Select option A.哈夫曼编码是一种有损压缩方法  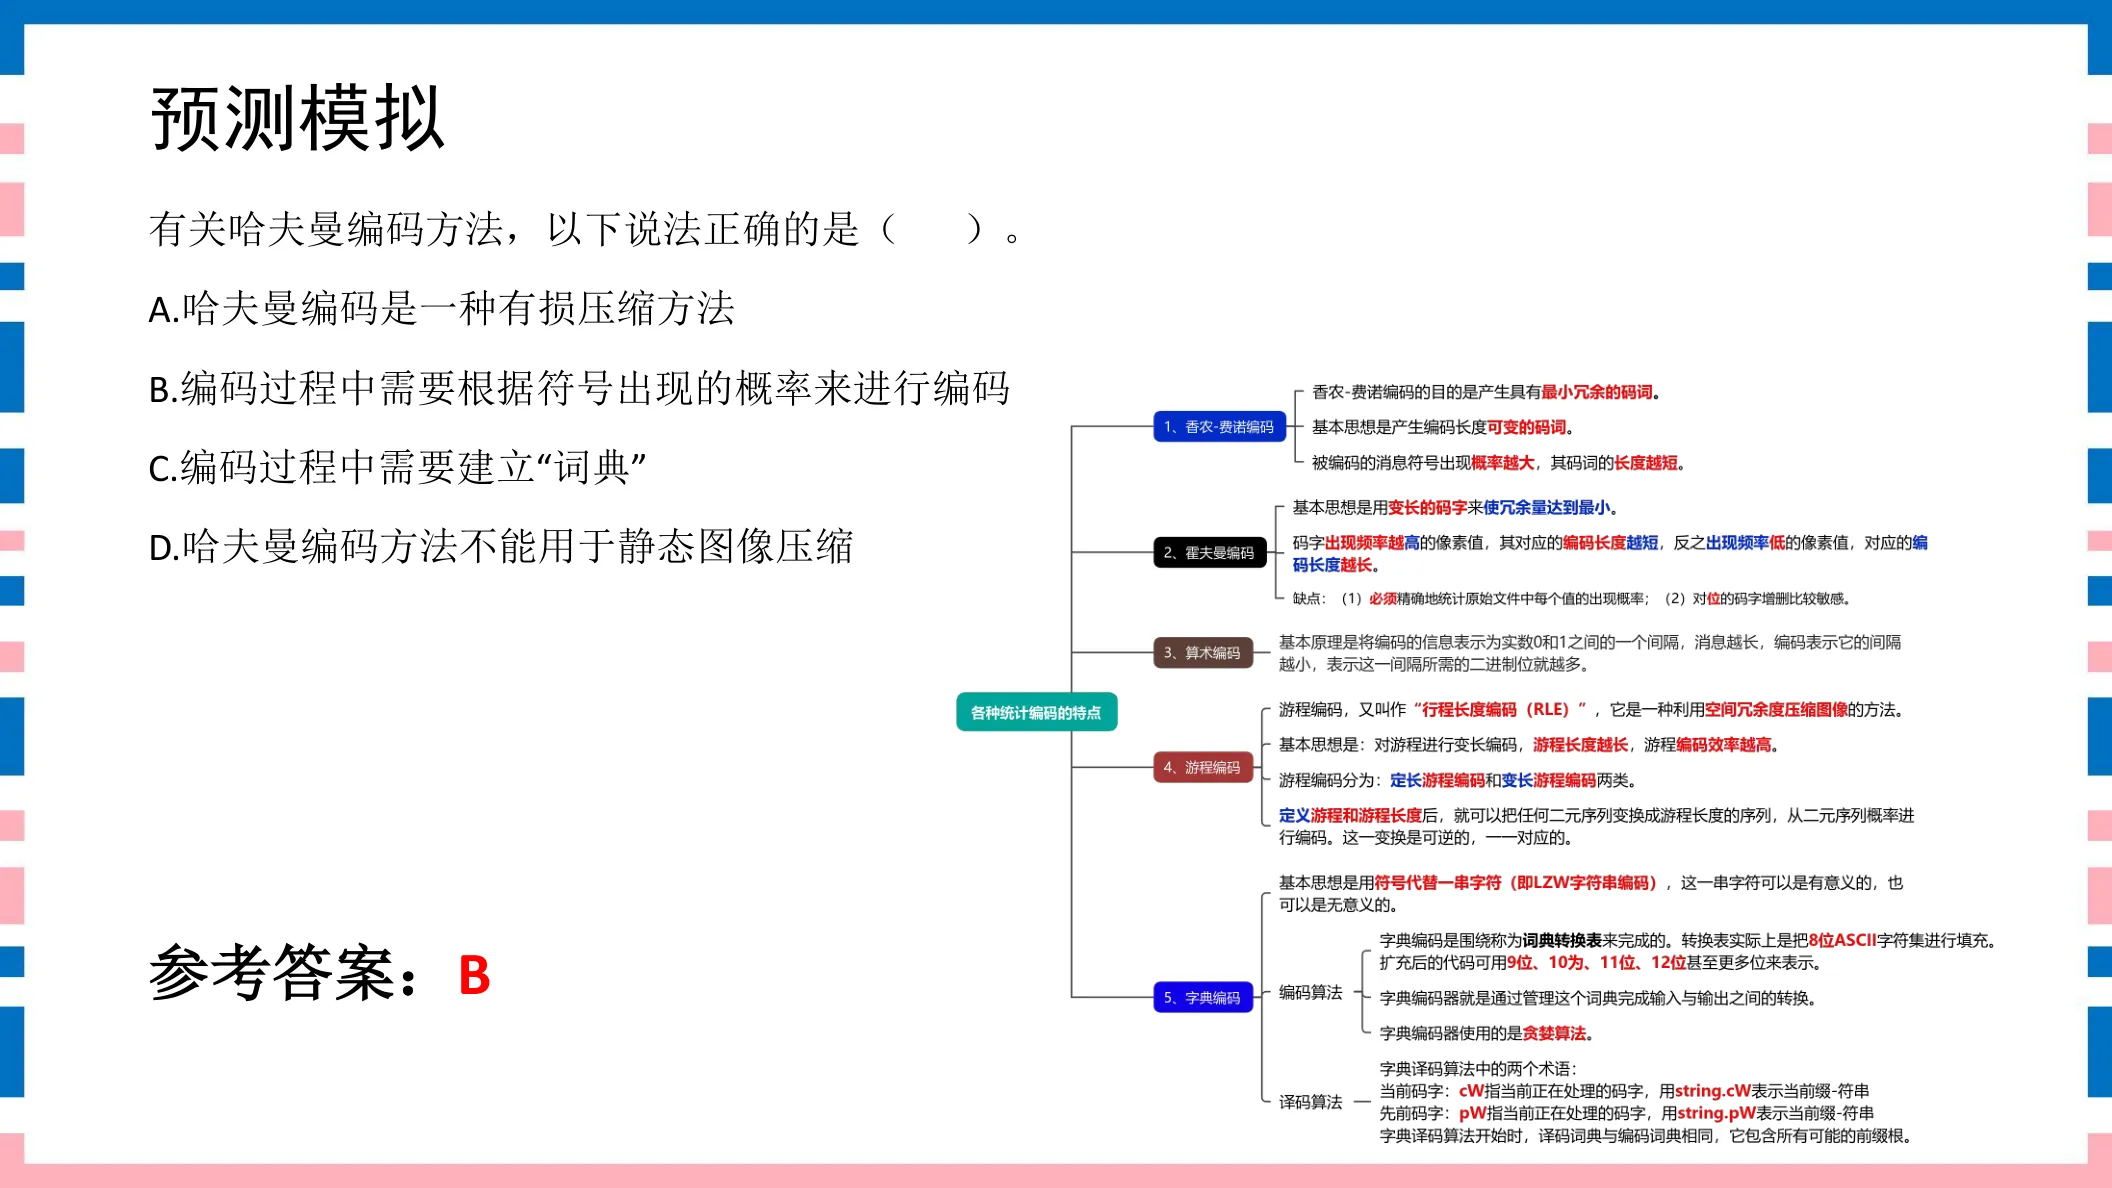tap(441, 309)
